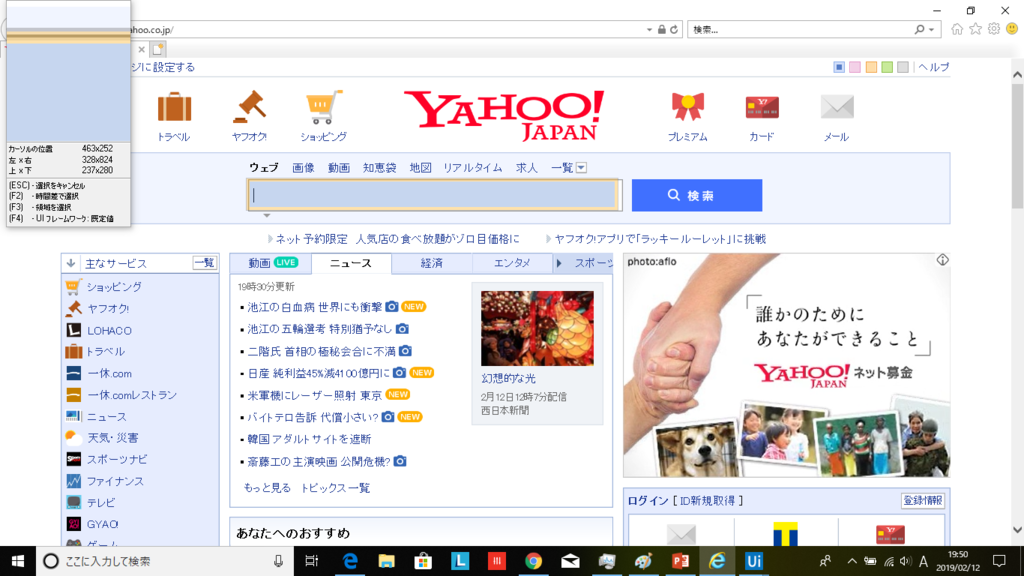Open the Travel briefcase icon in Yahoo header
Viewport: 1024px width, 576px height.
pos(174,107)
